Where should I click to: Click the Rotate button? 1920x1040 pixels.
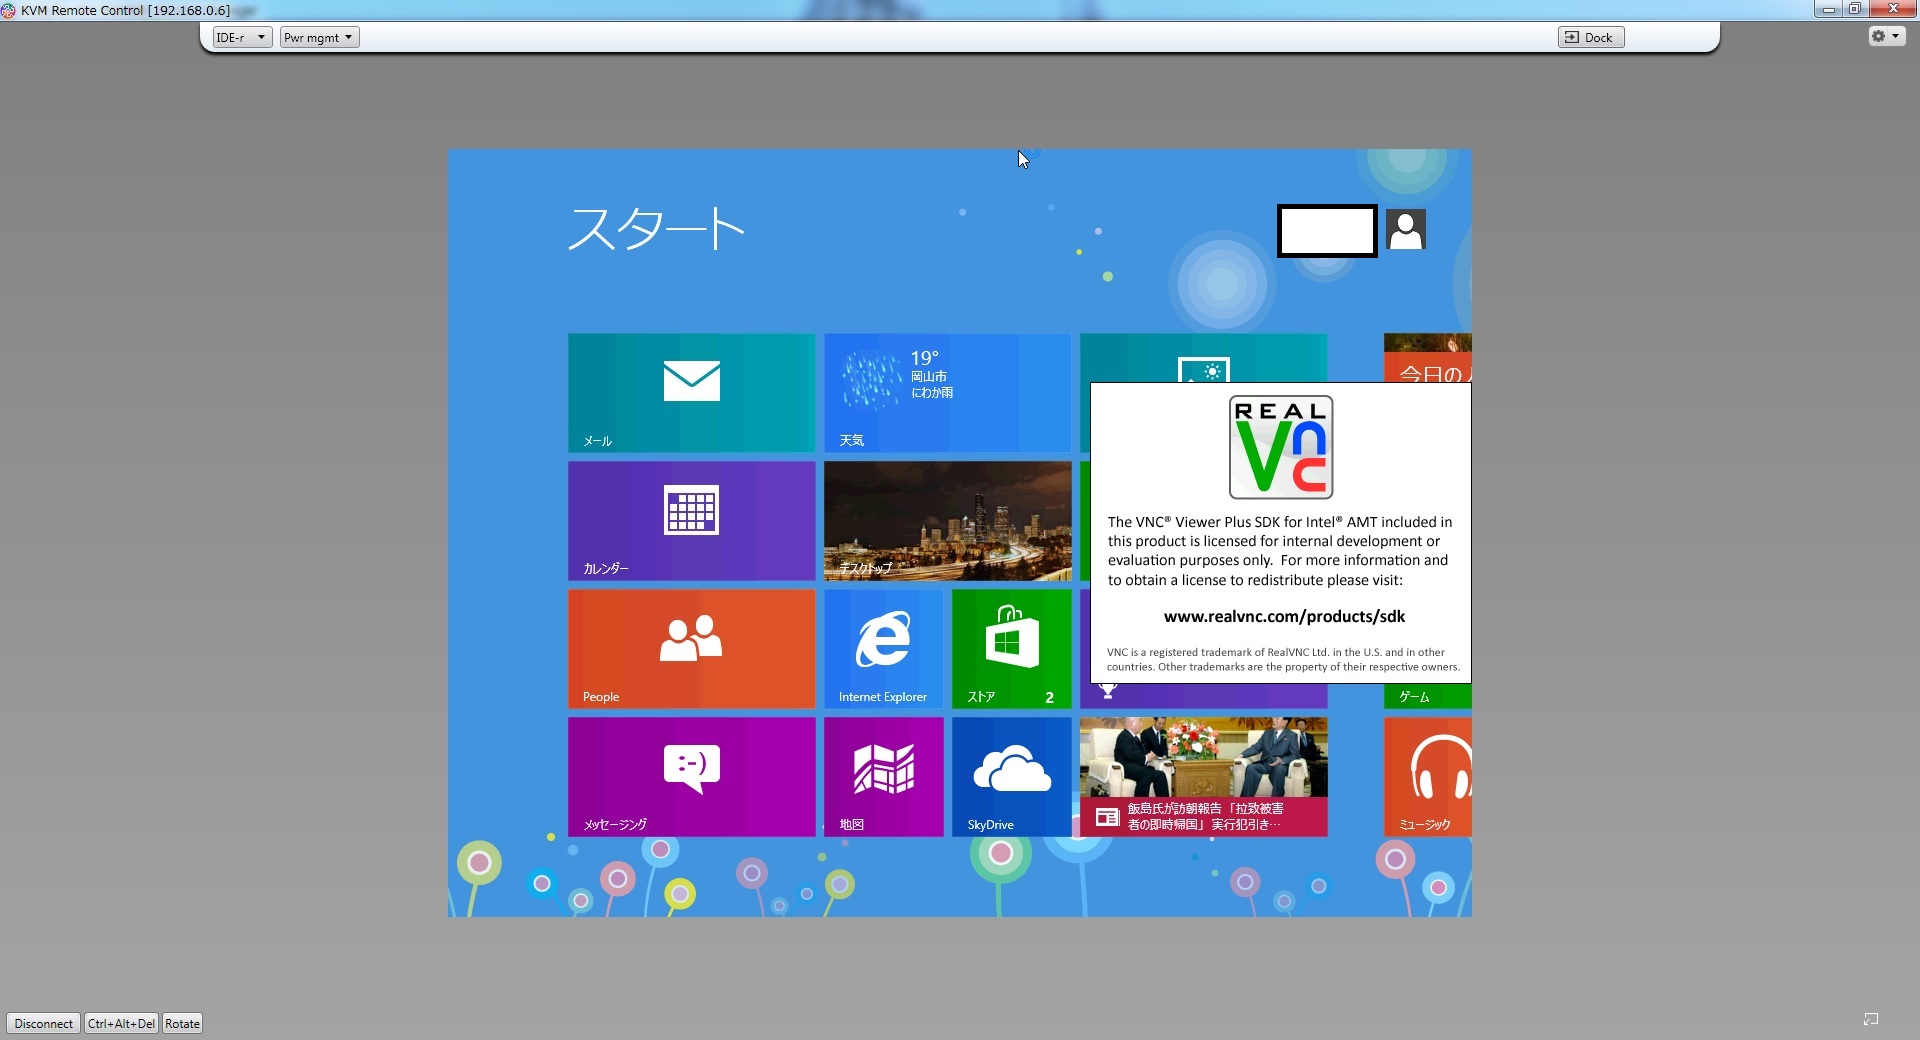182,1023
